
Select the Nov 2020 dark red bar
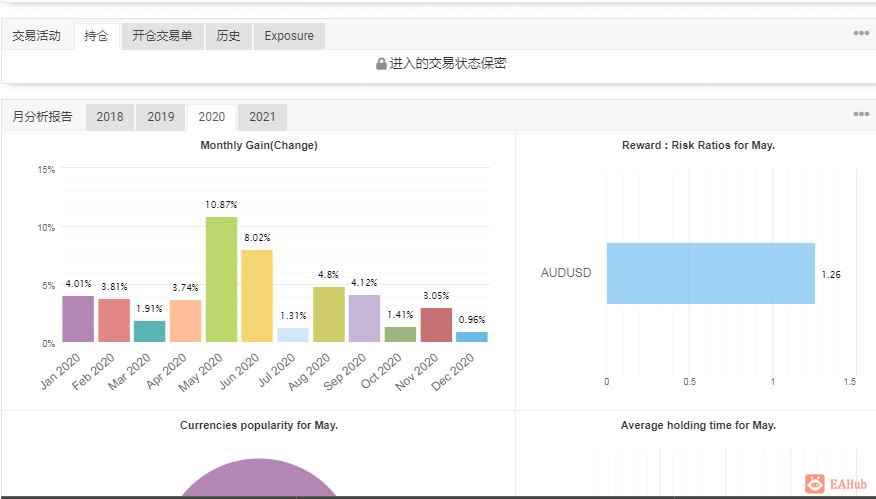pos(436,325)
